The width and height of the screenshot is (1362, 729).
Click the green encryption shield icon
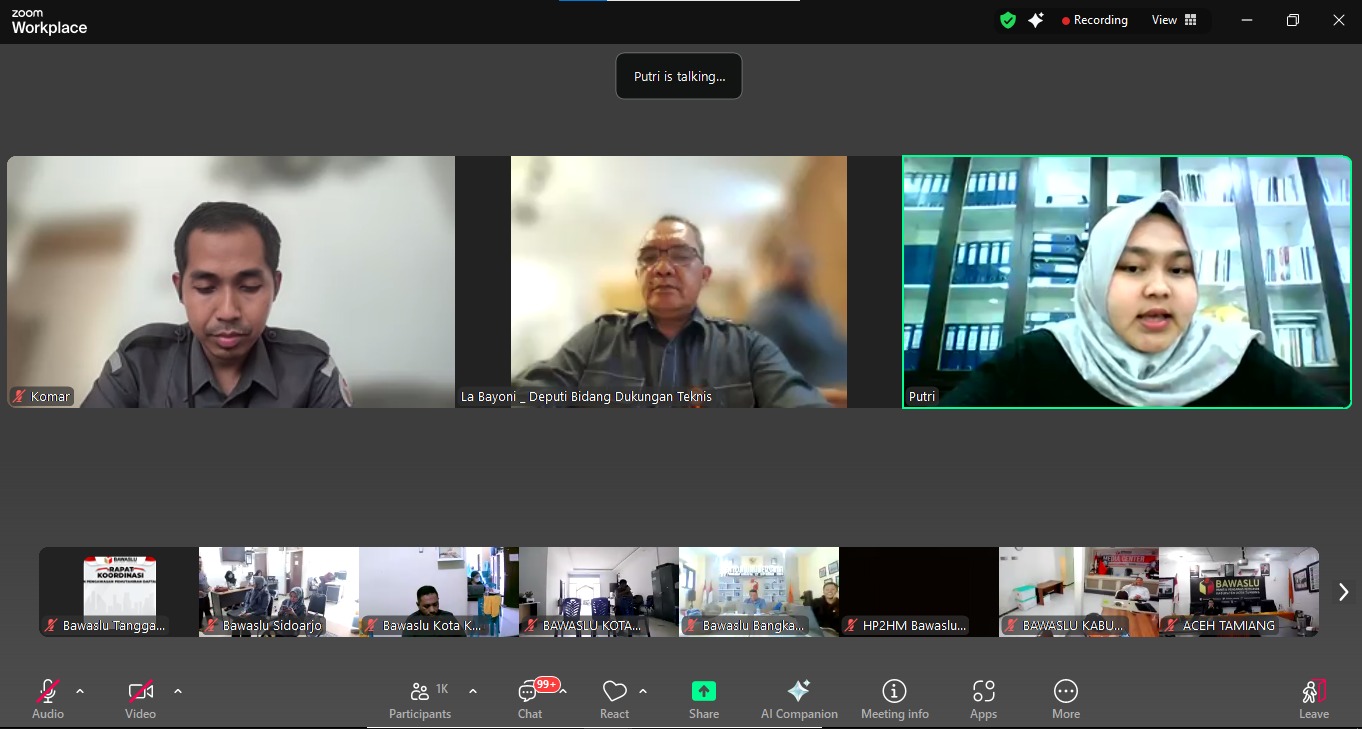1008,20
